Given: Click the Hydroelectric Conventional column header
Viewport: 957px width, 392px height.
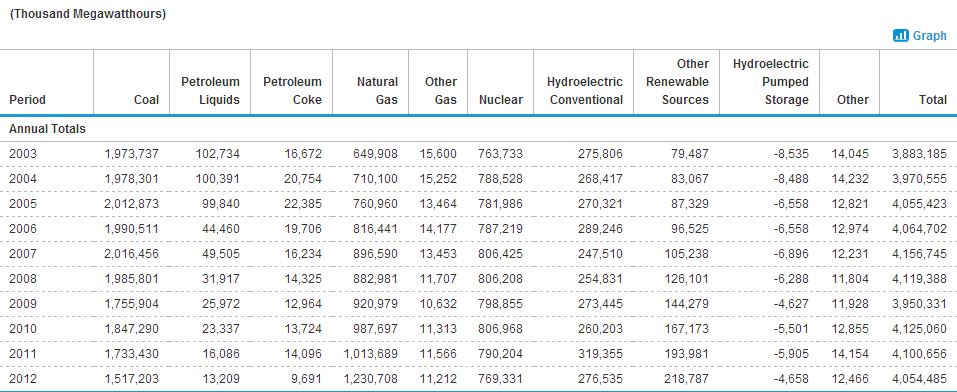Looking at the screenshot, I should click(x=585, y=90).
